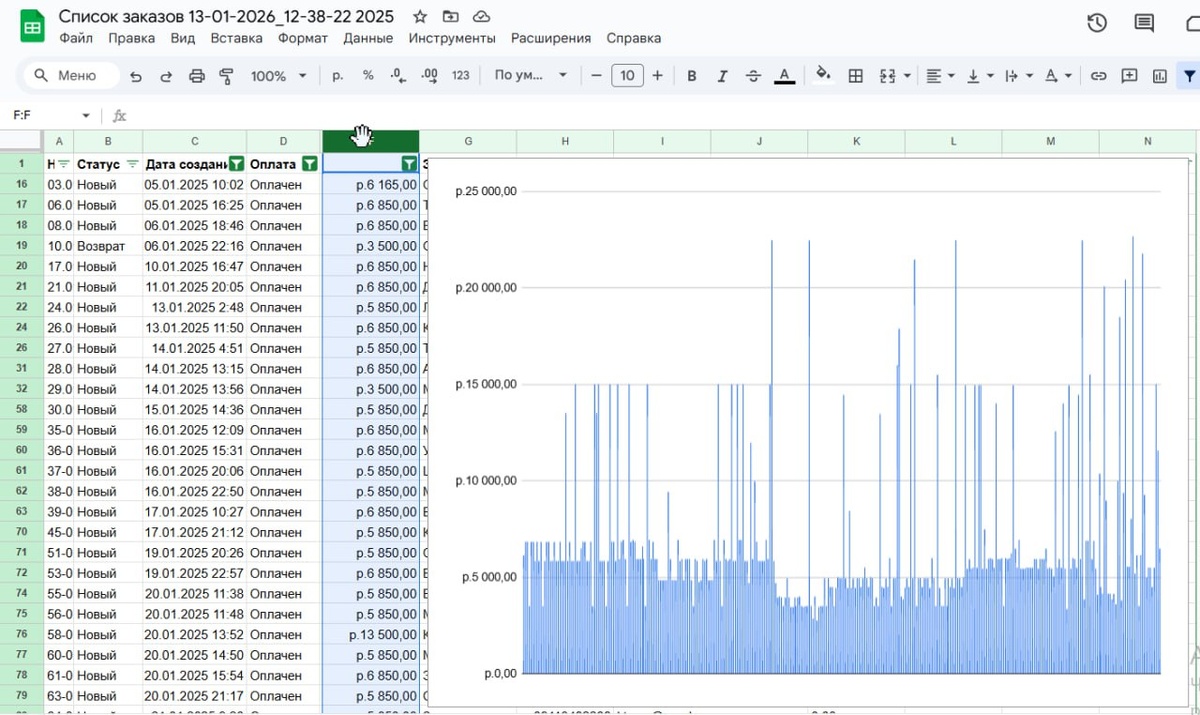Insert comment icon in toolbar
The height and width of the screenshot is (715, 1200).
1129,76
